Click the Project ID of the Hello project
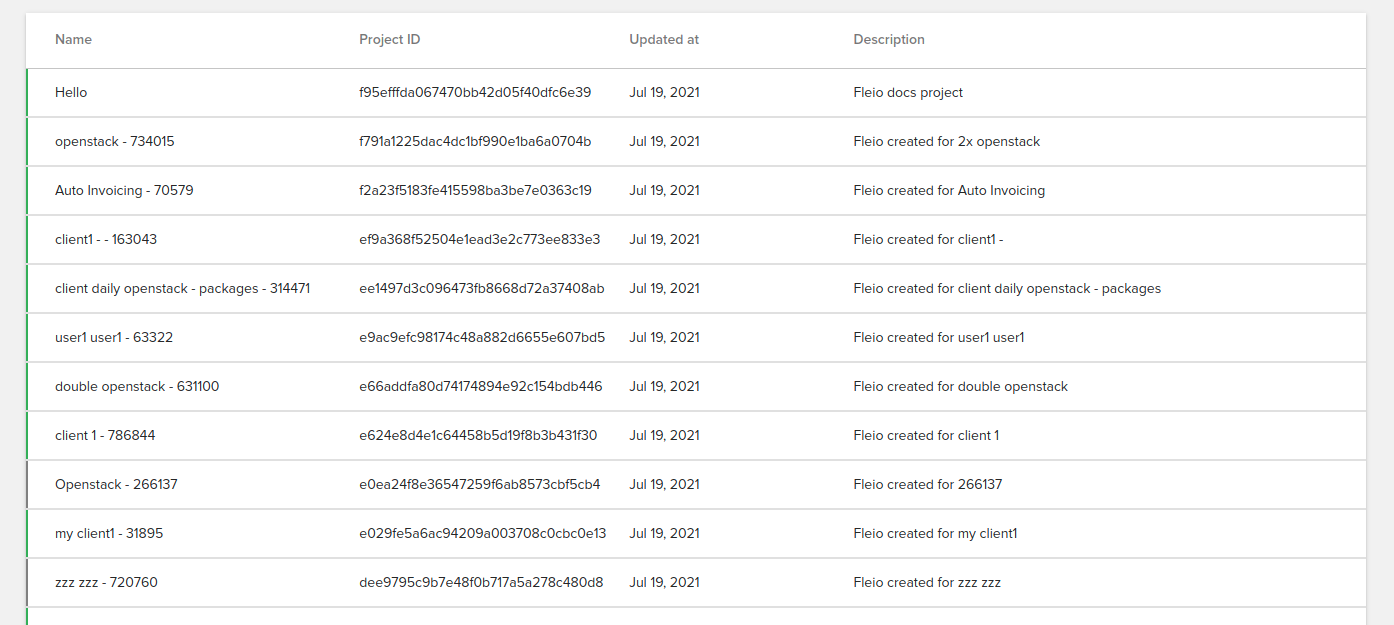This screenshot has width=1394, height=625. coord(475,92)
